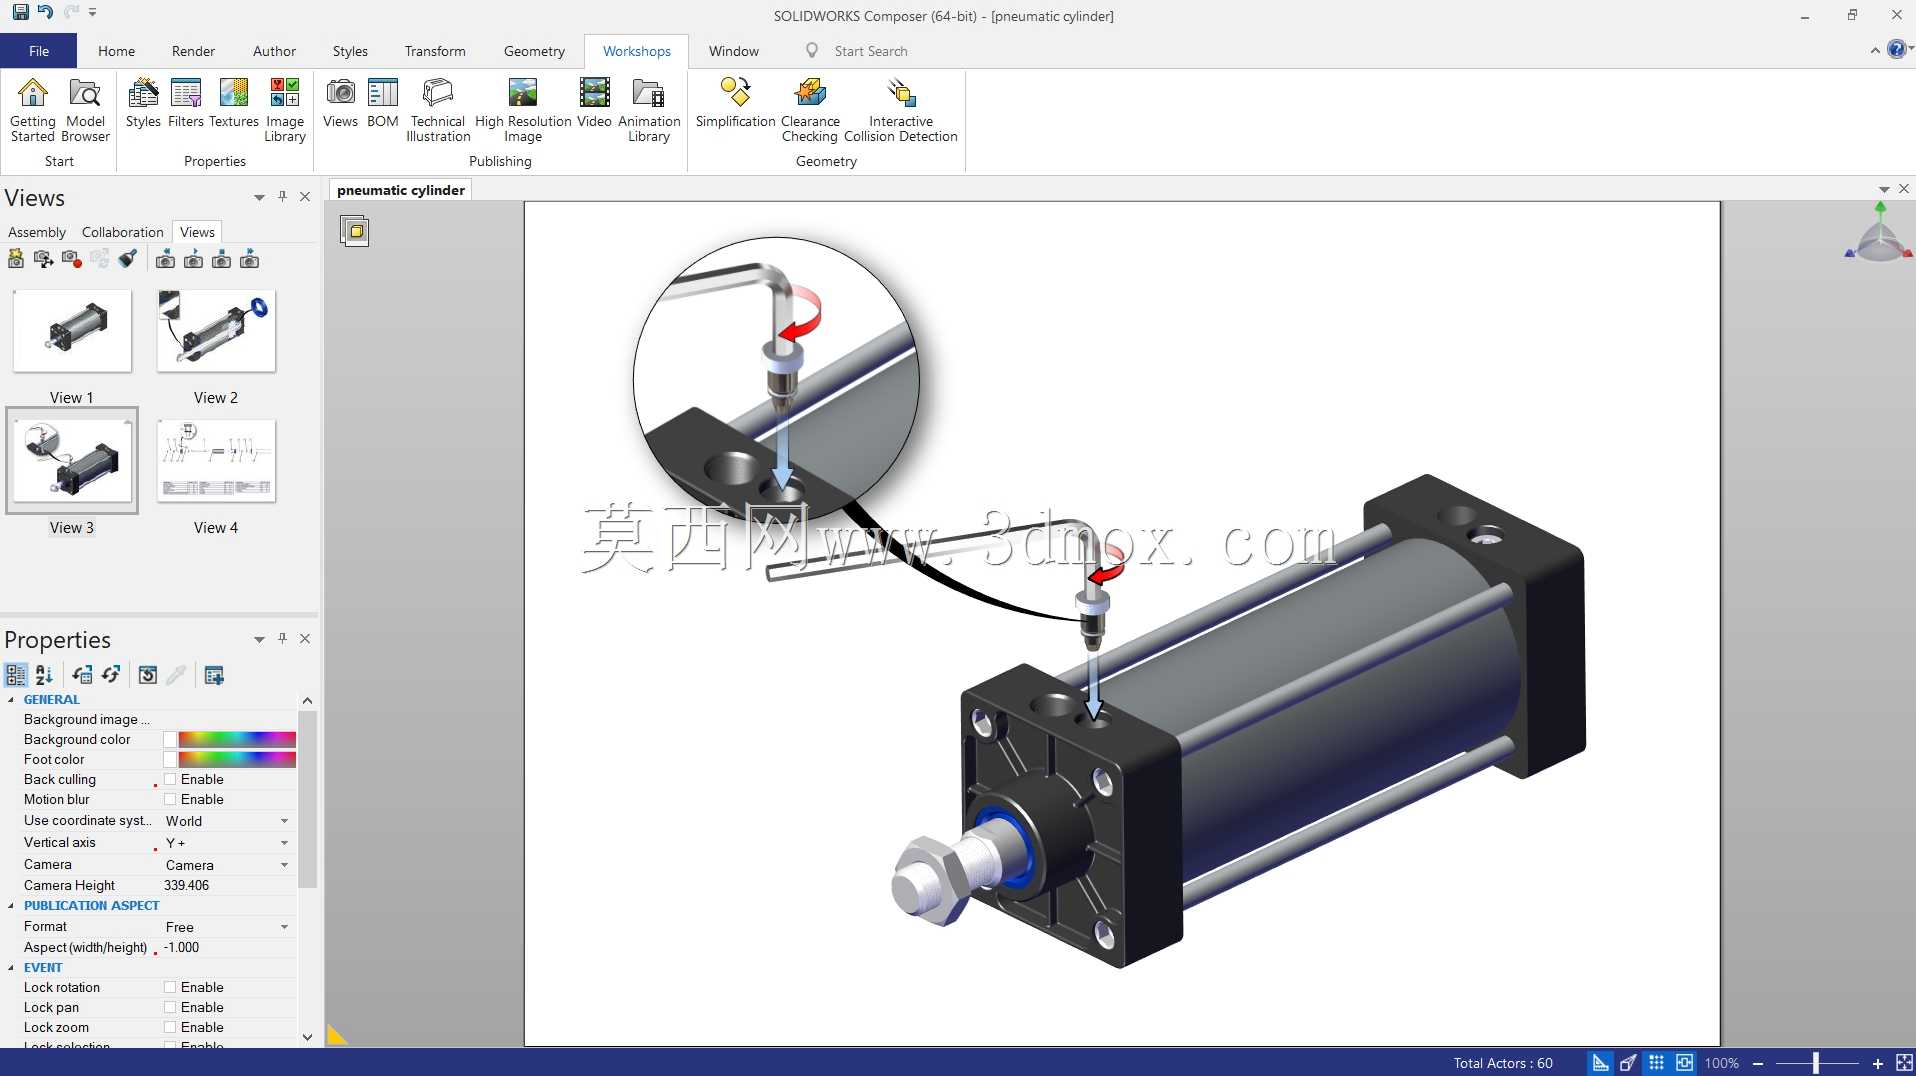Collapse the EVENT properties section

tap(11, 968)
